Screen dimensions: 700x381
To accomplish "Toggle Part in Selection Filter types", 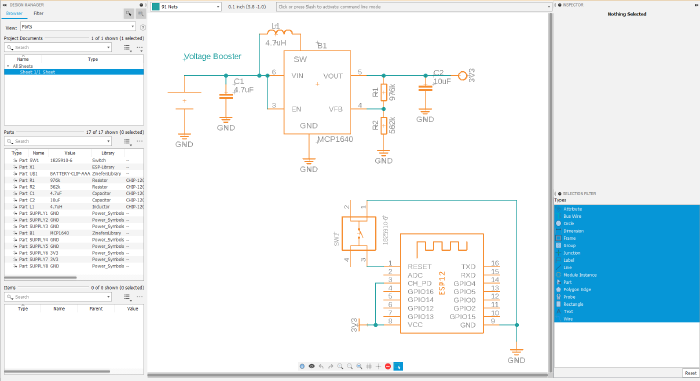I will (627, 282).
